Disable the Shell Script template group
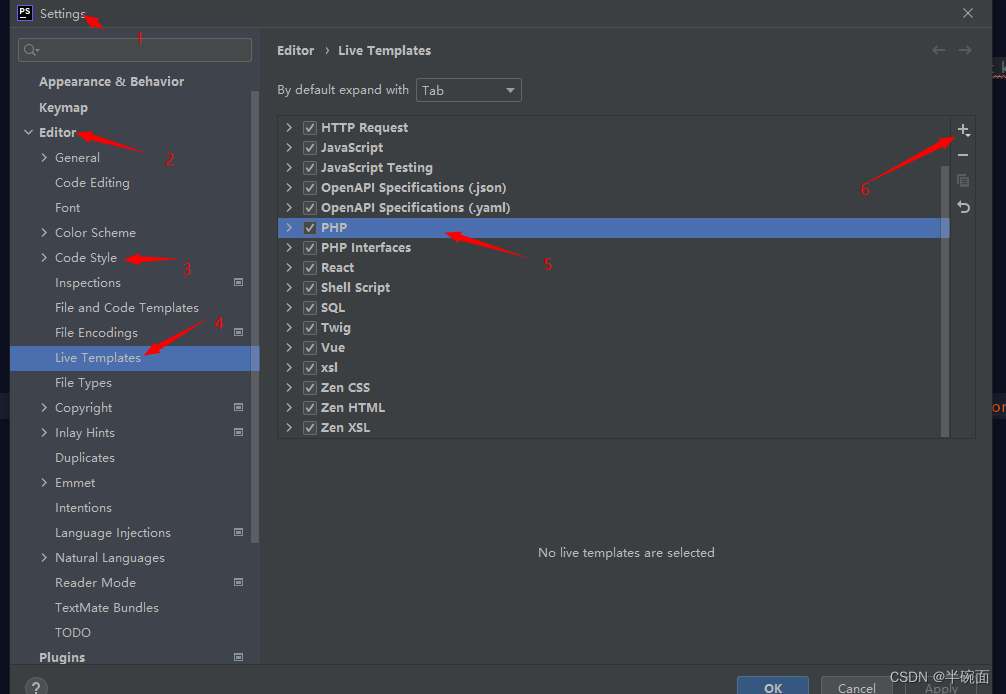Image resolution: width=1006 pixels, height=694 pixels. click(310, 287)
